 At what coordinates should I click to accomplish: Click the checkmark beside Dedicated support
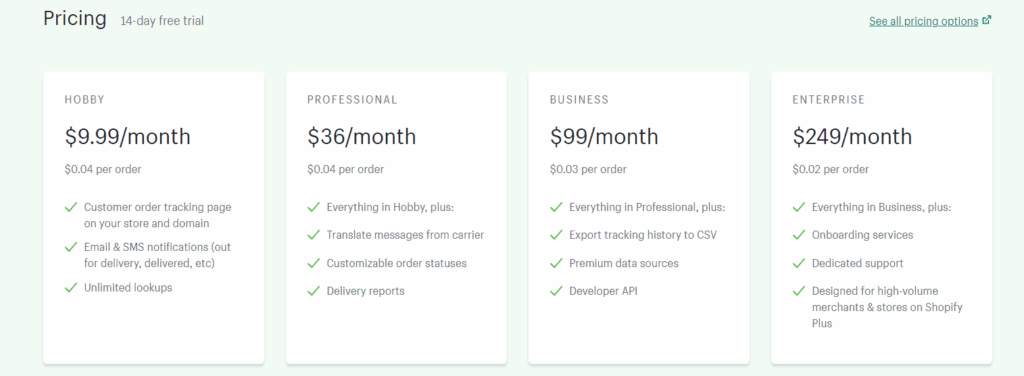pyautogui.click(x=799, y=263)
